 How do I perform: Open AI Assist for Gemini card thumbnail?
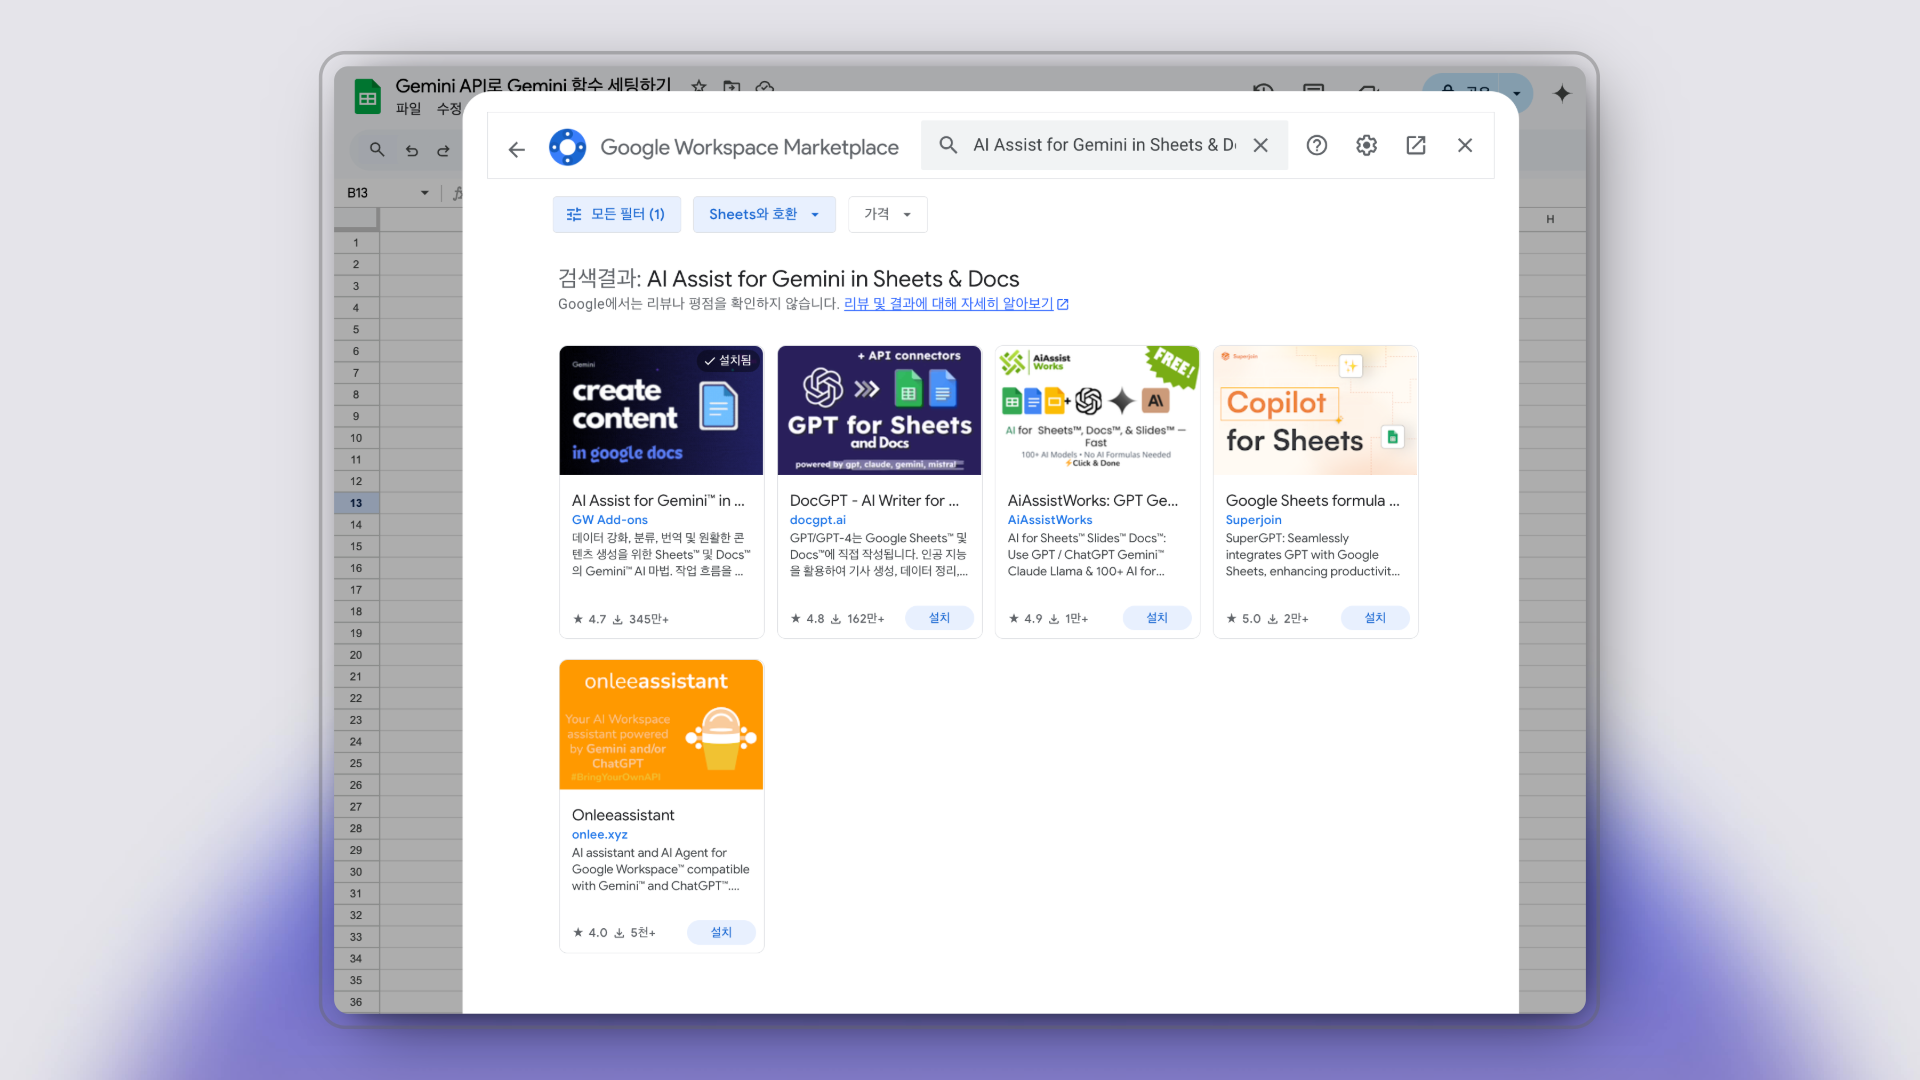point(661,410)
